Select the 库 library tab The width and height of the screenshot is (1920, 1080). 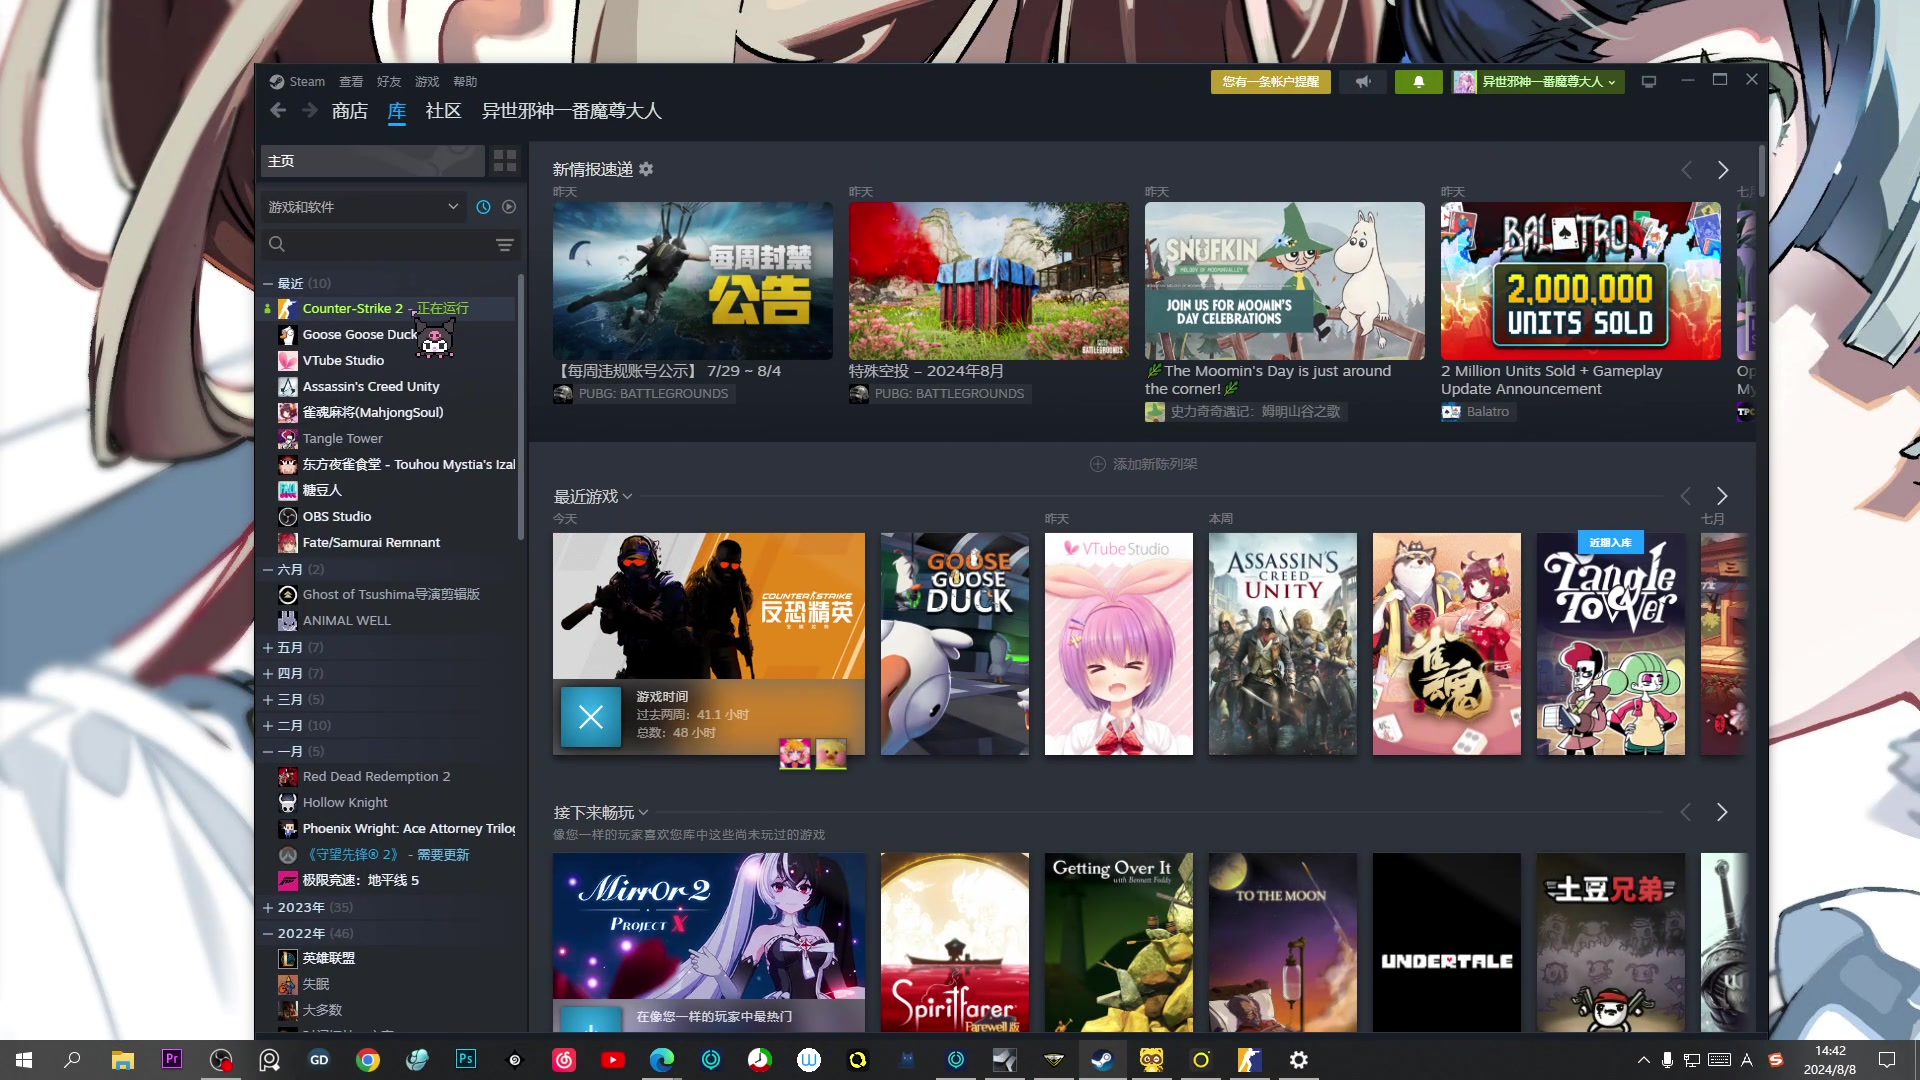click(x=397, y=111)
